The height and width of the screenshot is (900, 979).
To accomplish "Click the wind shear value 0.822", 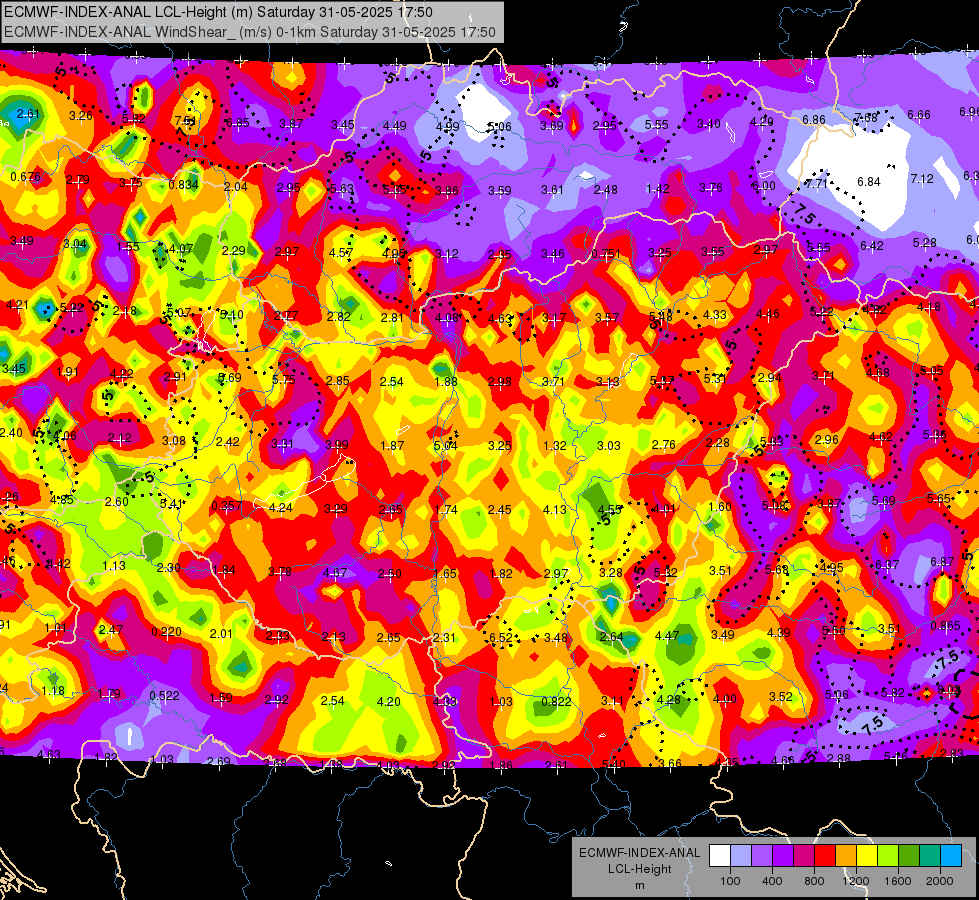I will [x=556, y=701].
